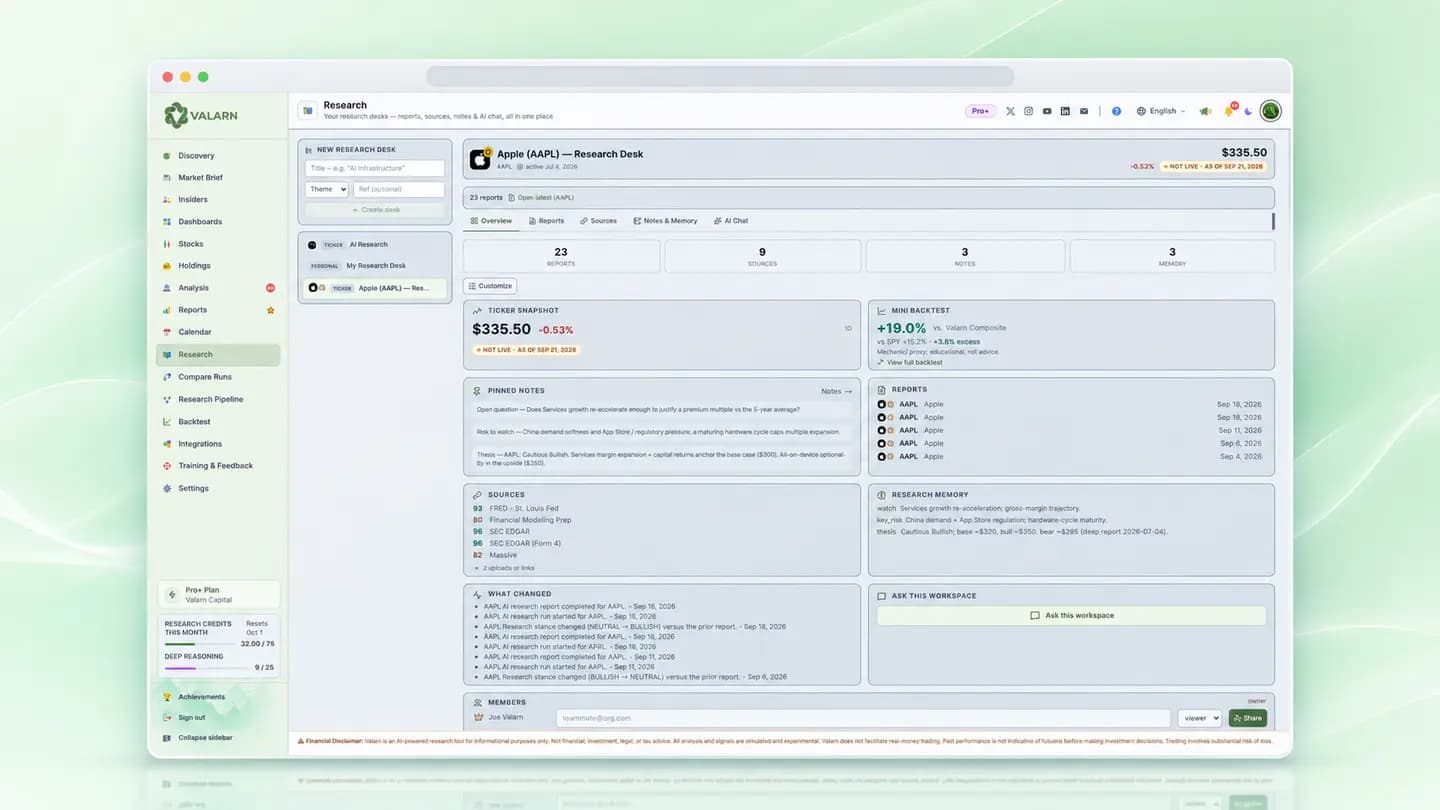
Task: Open the Pro+ Plan Valarn Capital card
Action: (x=219, y=594)
